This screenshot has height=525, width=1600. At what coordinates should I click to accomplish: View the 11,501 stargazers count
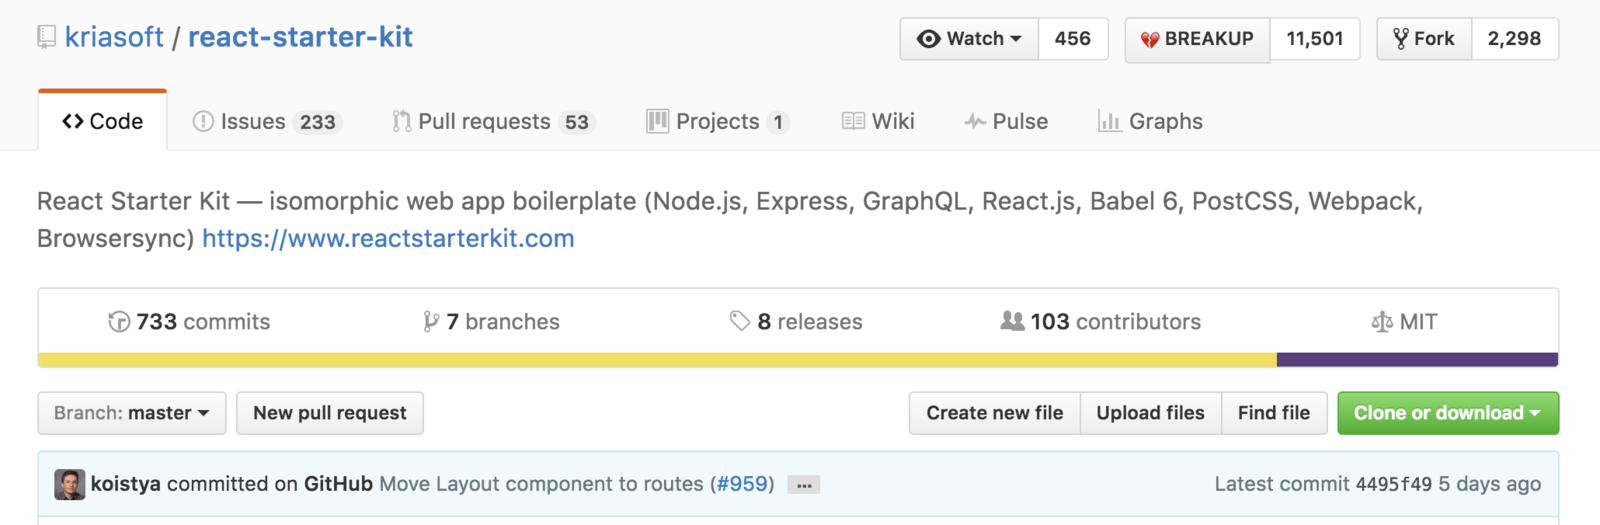point(1315,39)
